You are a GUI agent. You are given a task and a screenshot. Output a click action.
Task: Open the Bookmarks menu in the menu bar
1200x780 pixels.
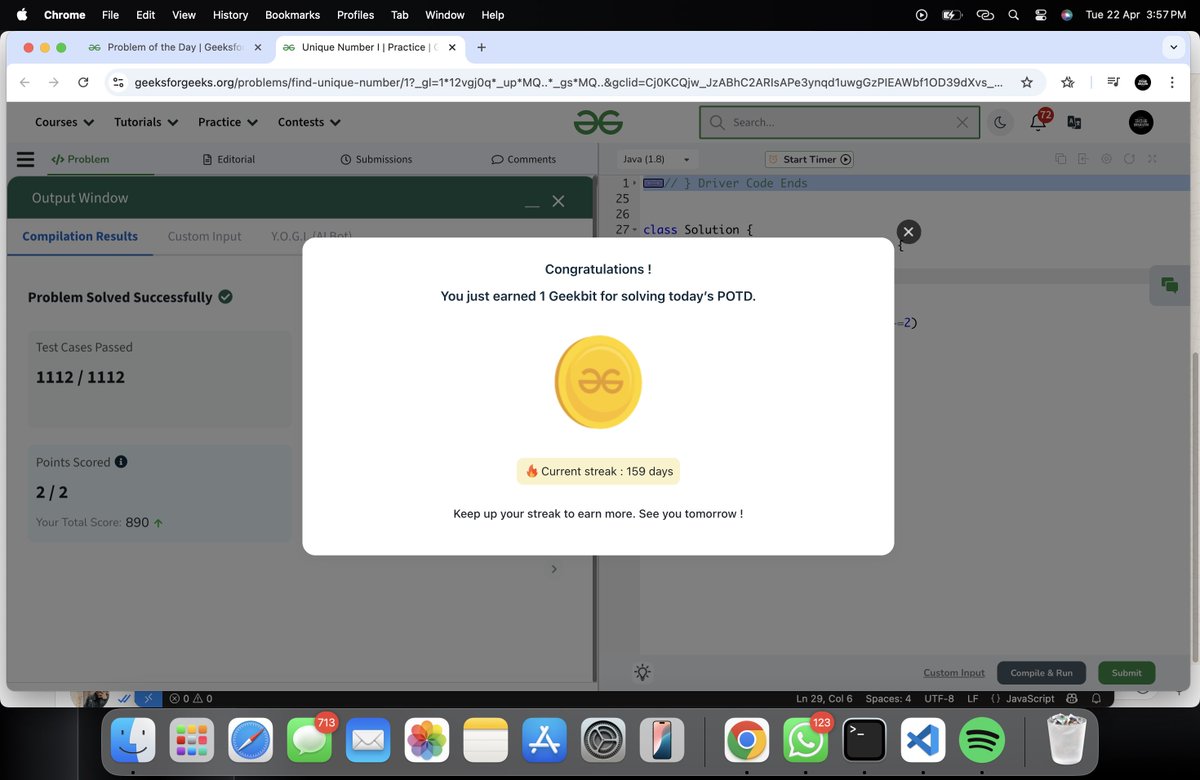(292, 15)
